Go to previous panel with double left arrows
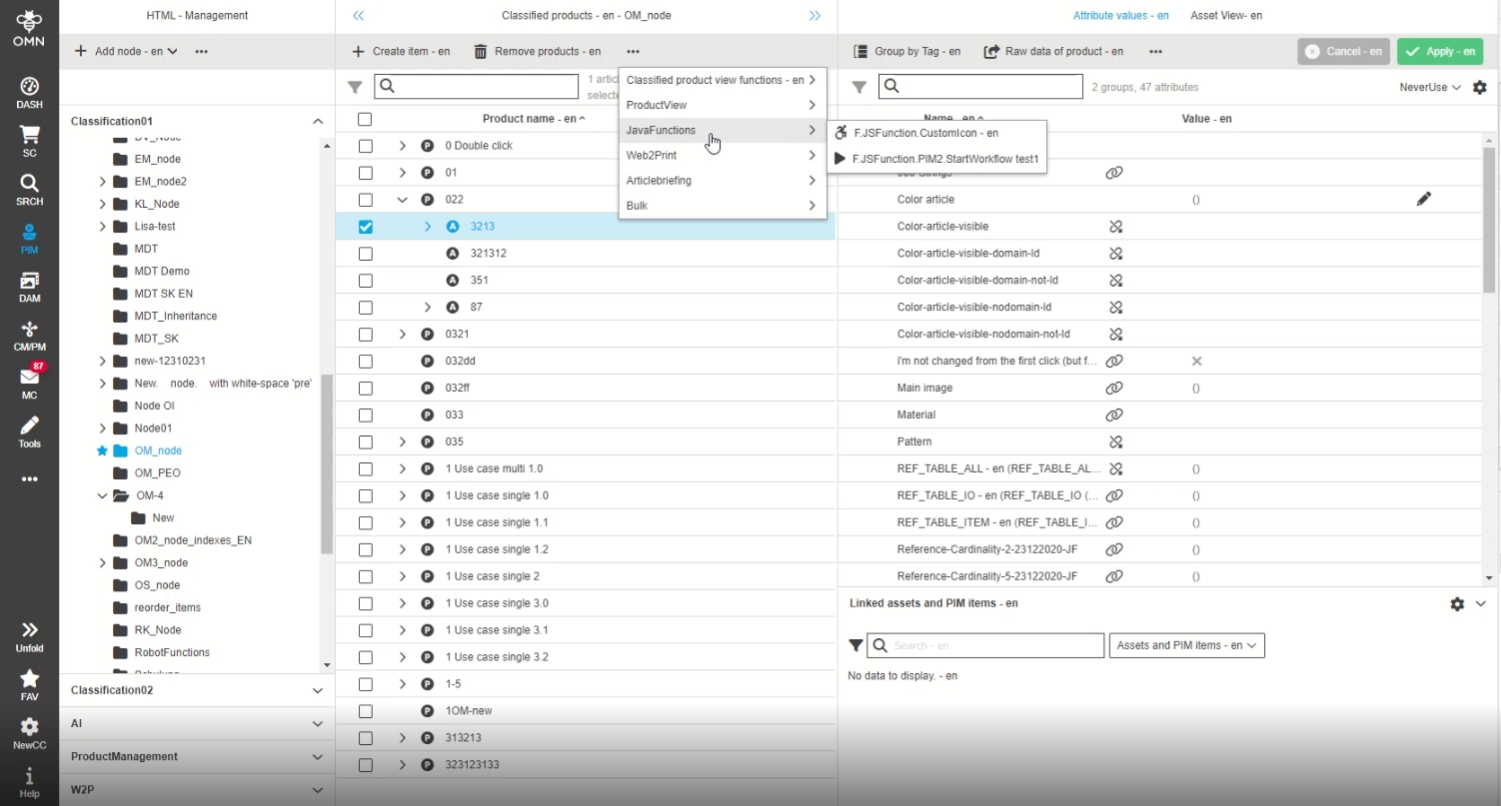 coord(359,15)
